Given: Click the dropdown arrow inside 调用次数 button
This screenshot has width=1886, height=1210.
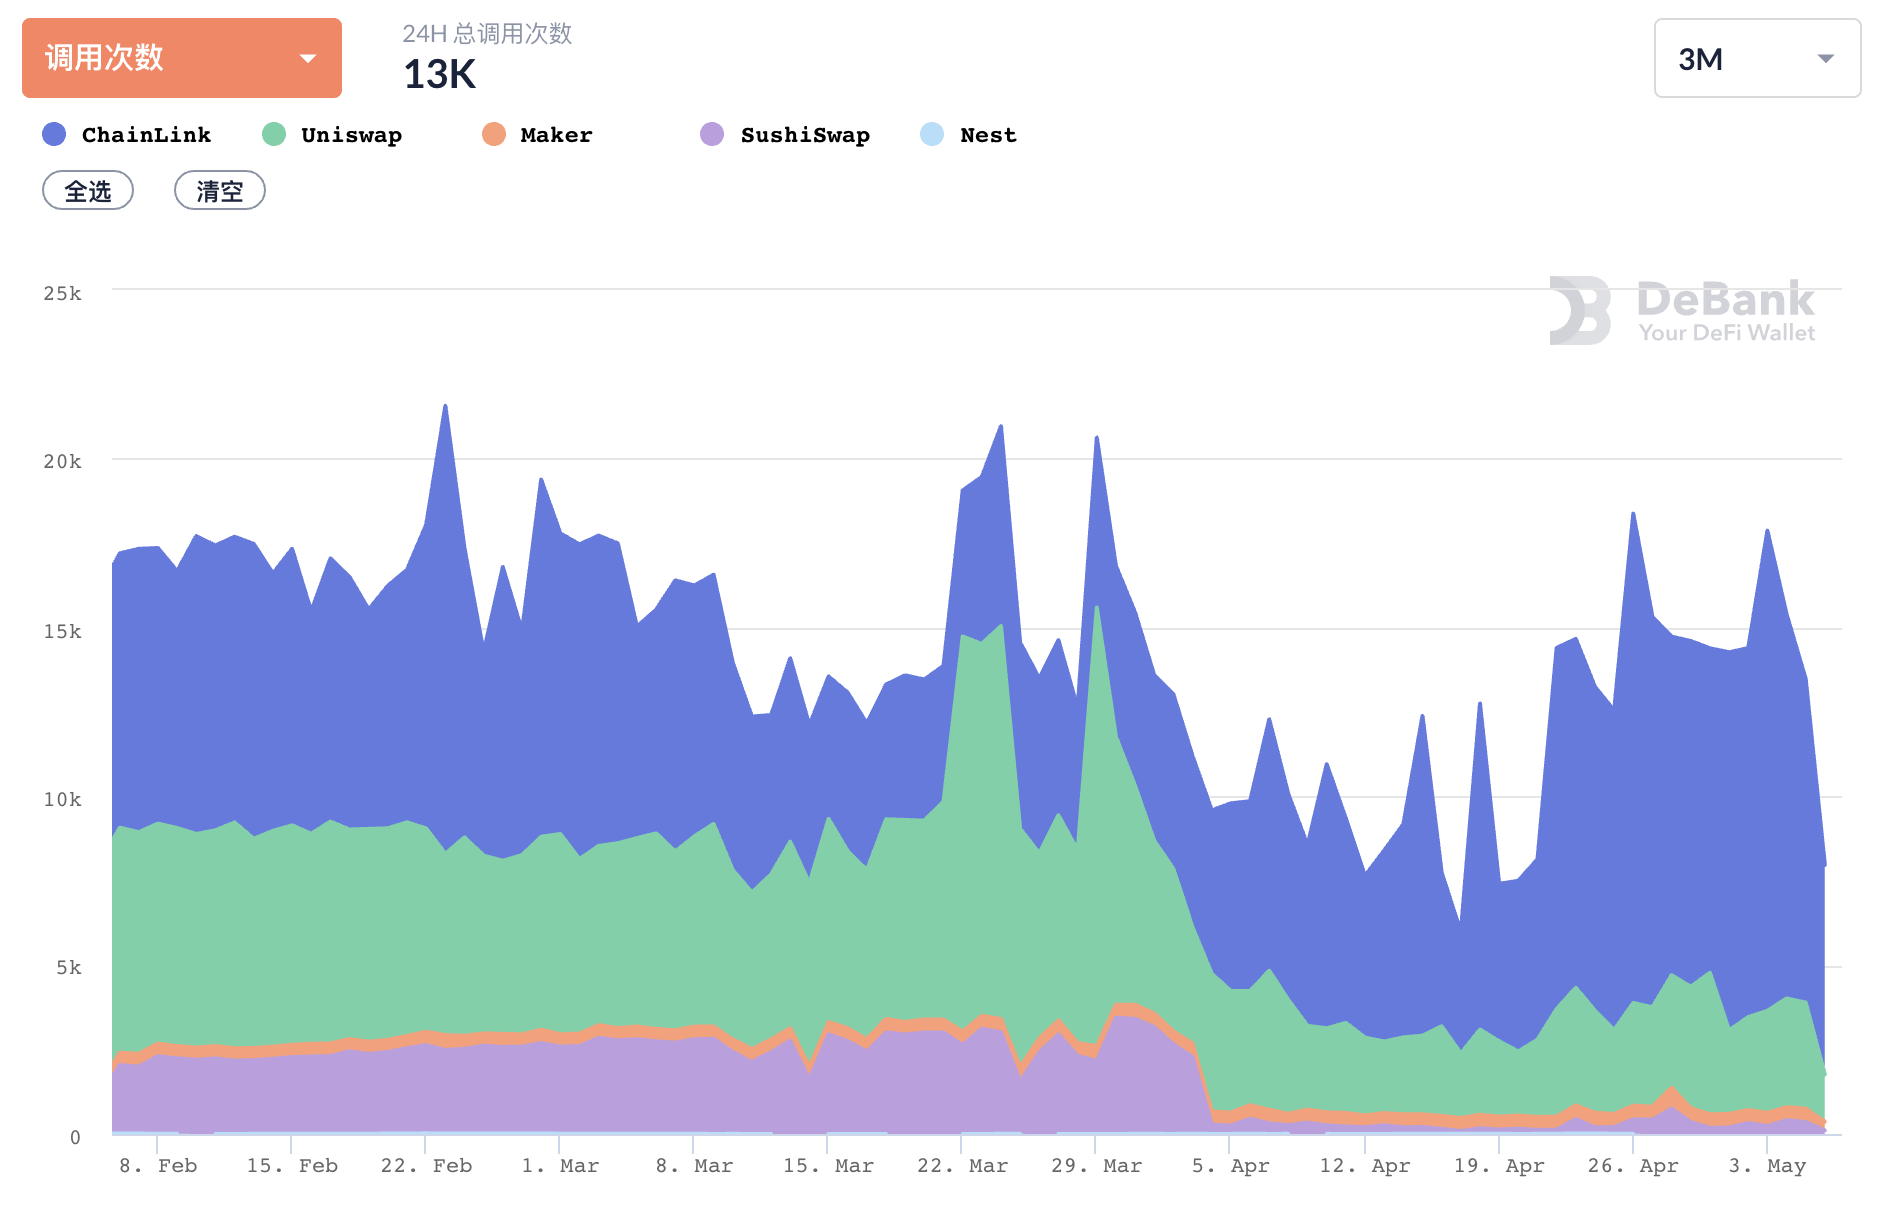Looking at the screenshot, I should (x=308, y=58).
